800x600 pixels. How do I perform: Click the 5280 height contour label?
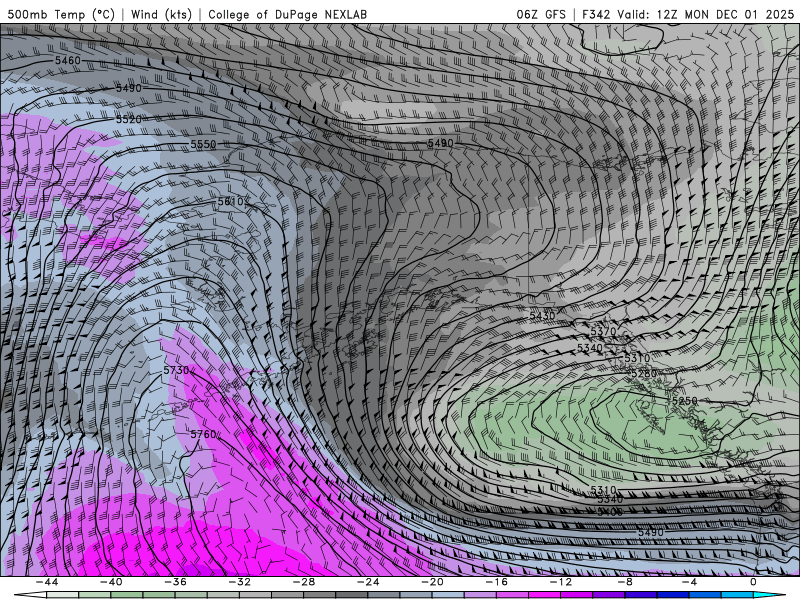644,373
